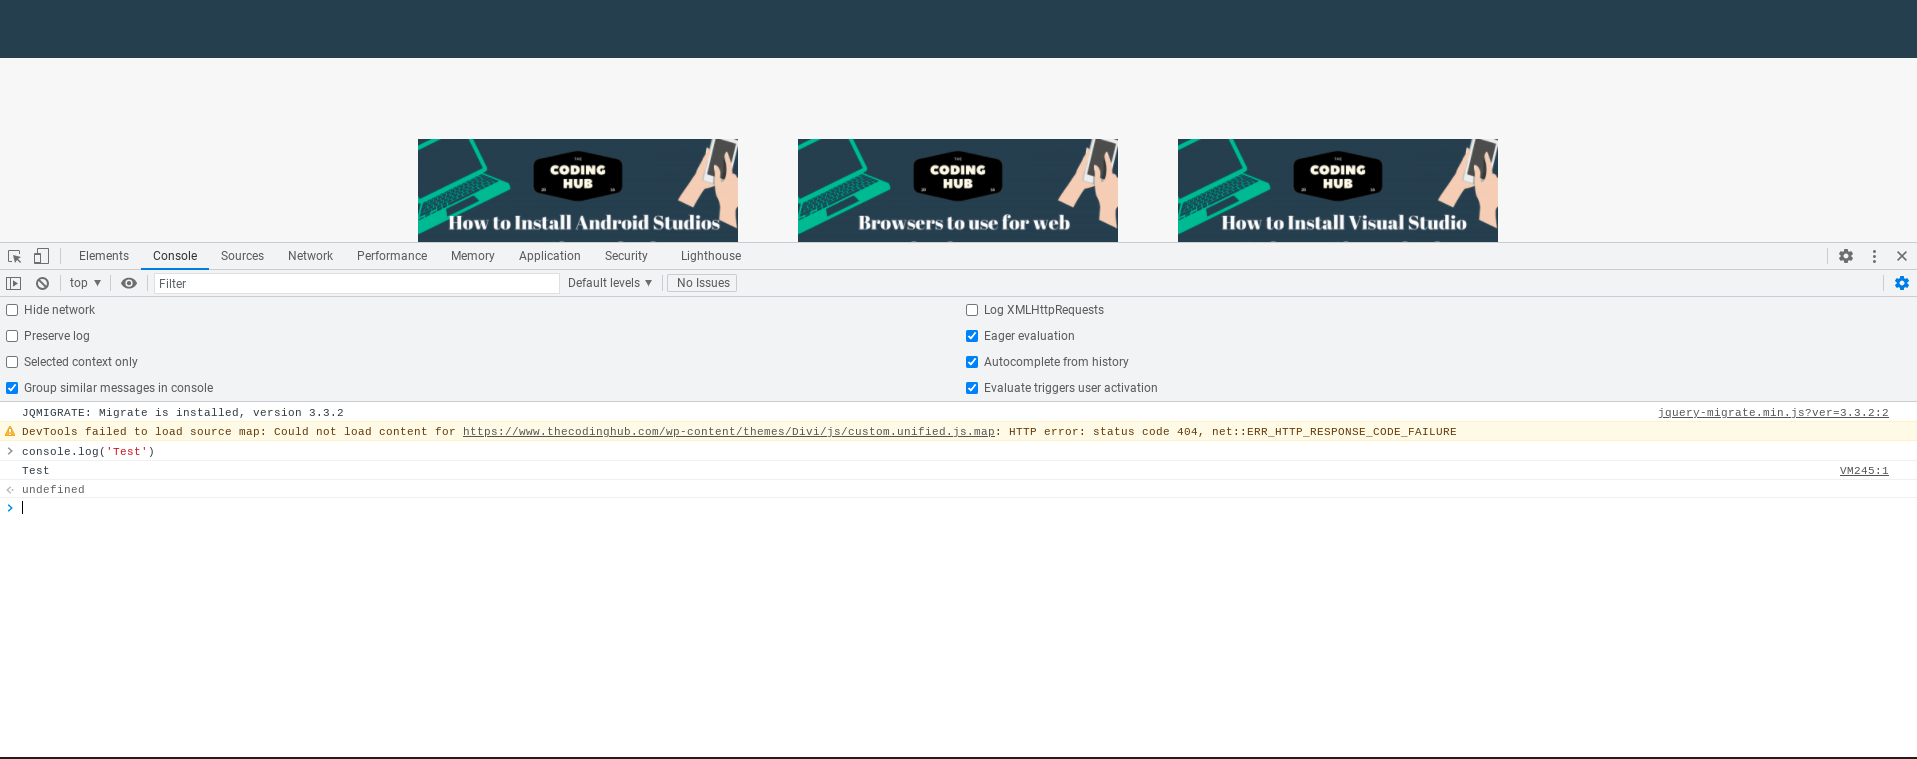Image resolution: width=1917 pixels, height=759 pixels.
Task: Activate the inspect element picker icon
Action: tap(14, 256)
